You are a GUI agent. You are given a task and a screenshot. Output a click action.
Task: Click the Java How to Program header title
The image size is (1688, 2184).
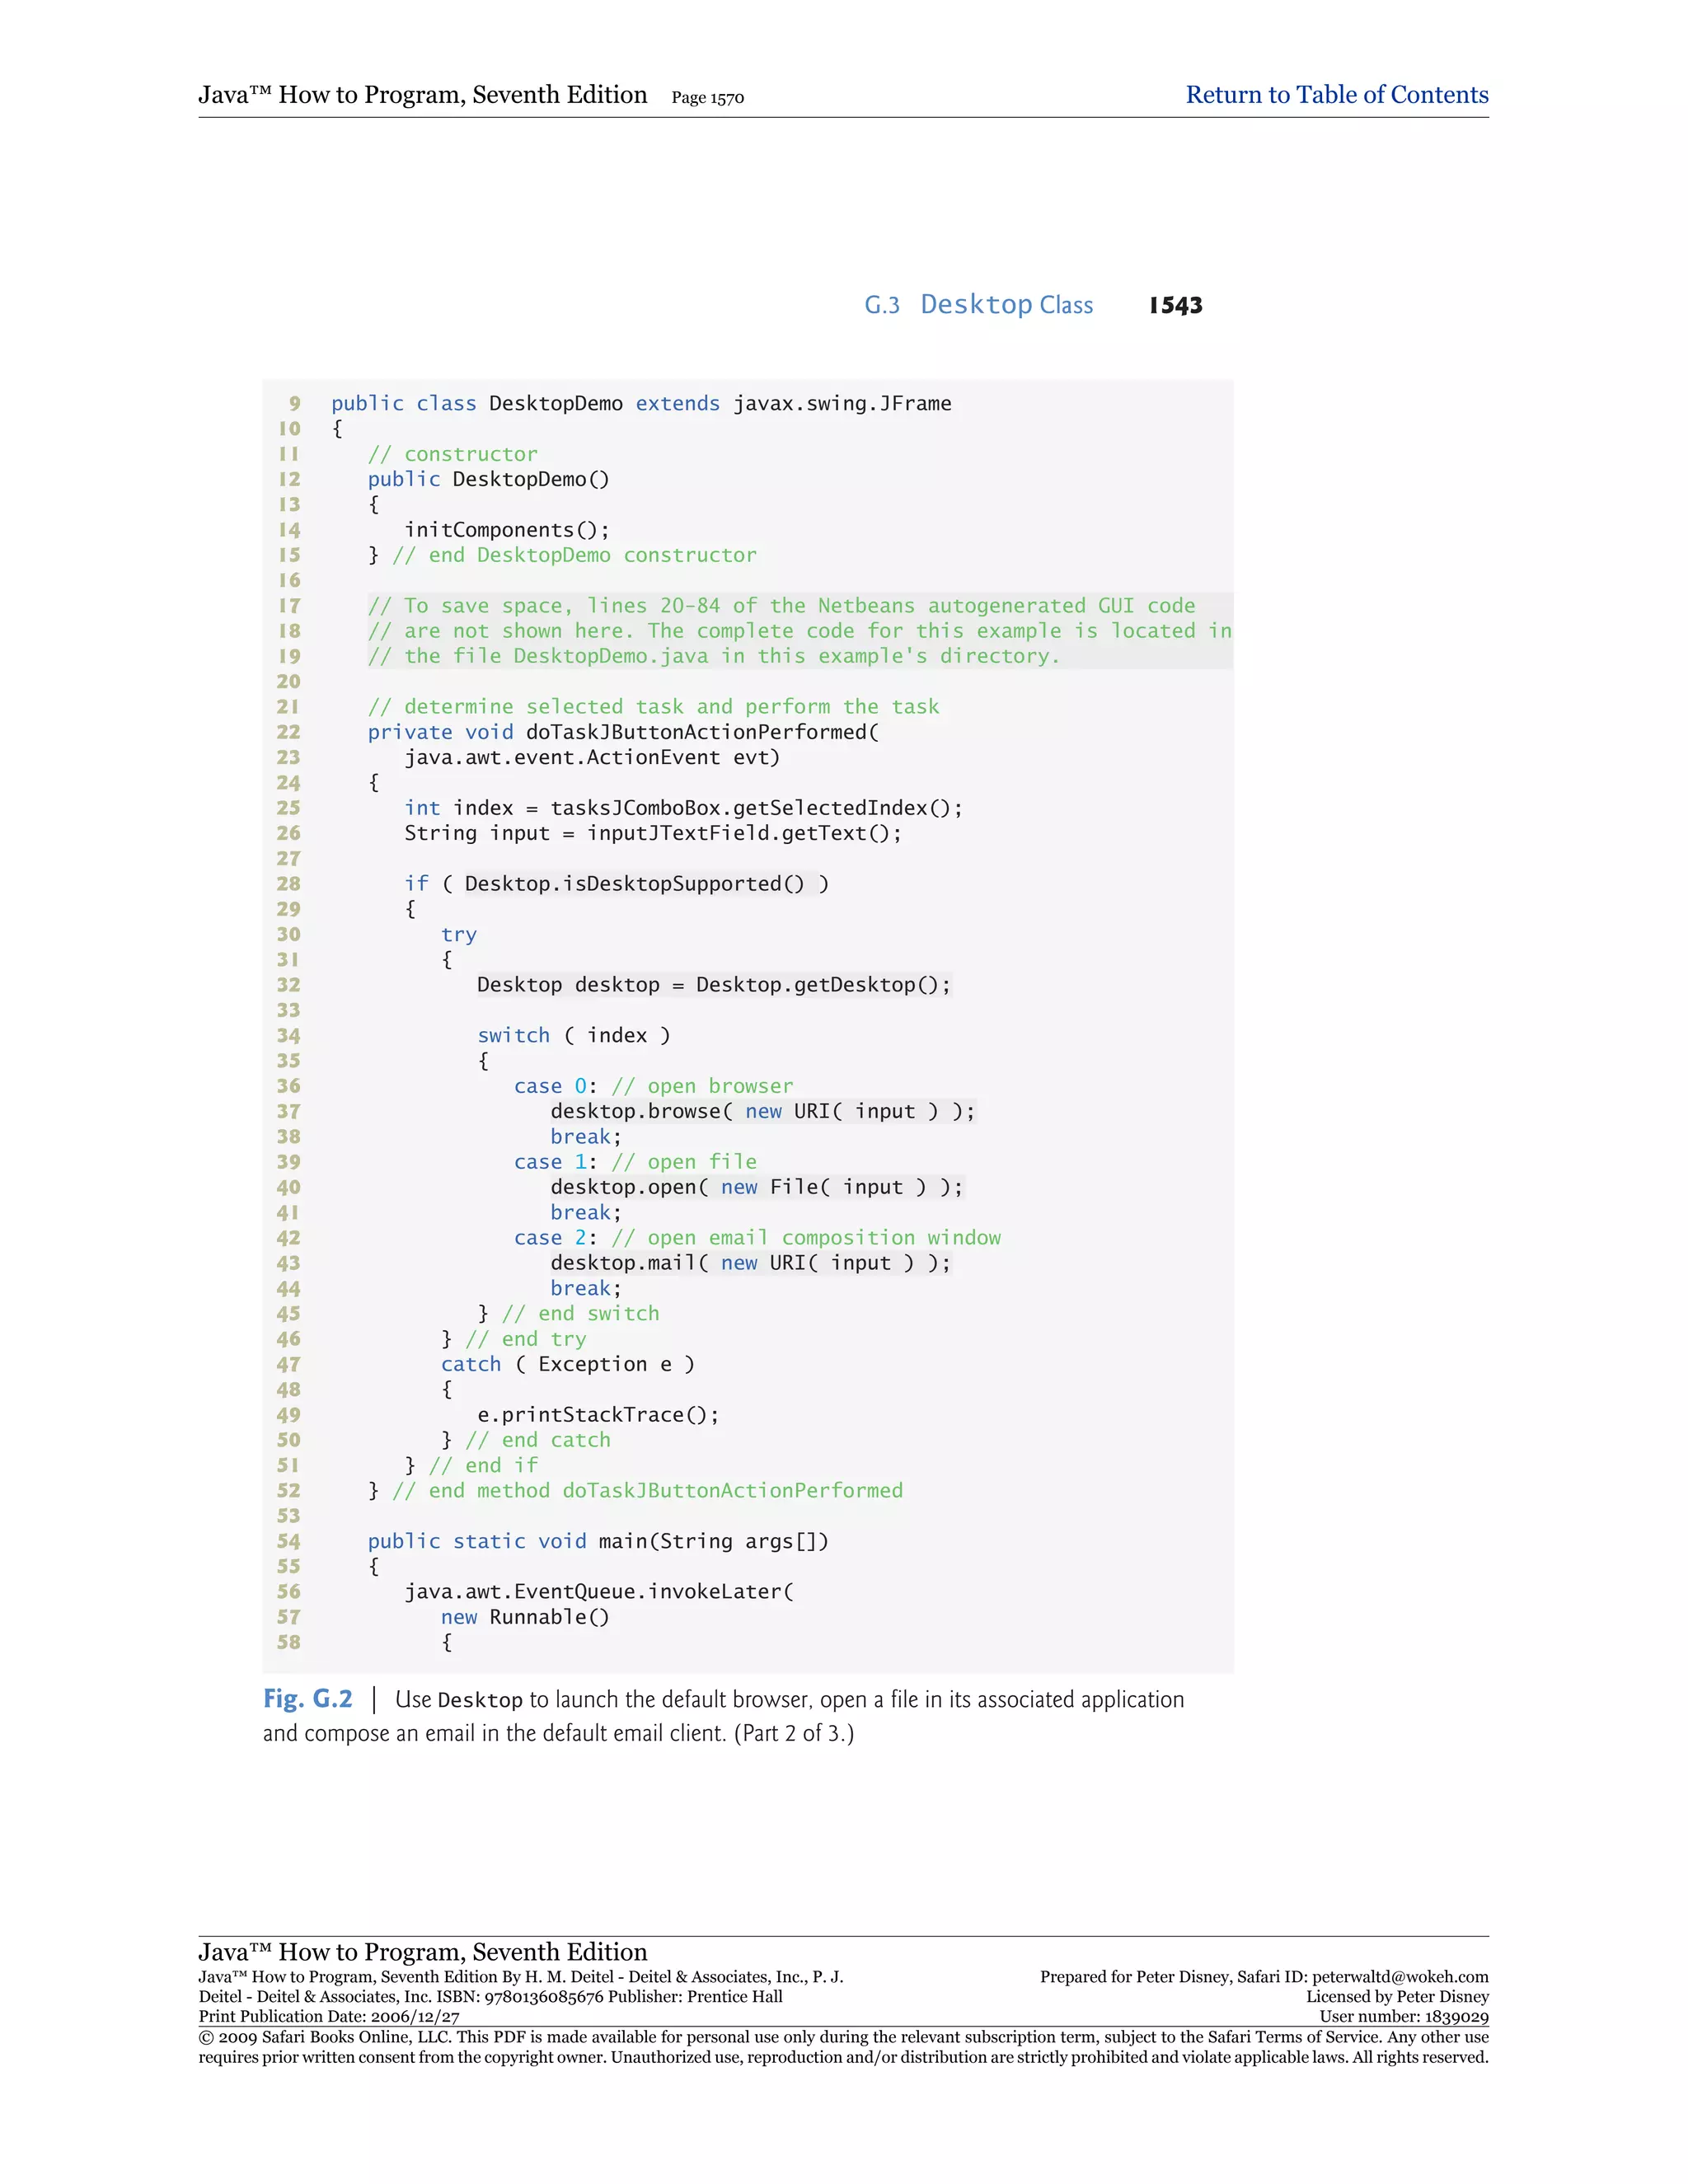[422, 95]
